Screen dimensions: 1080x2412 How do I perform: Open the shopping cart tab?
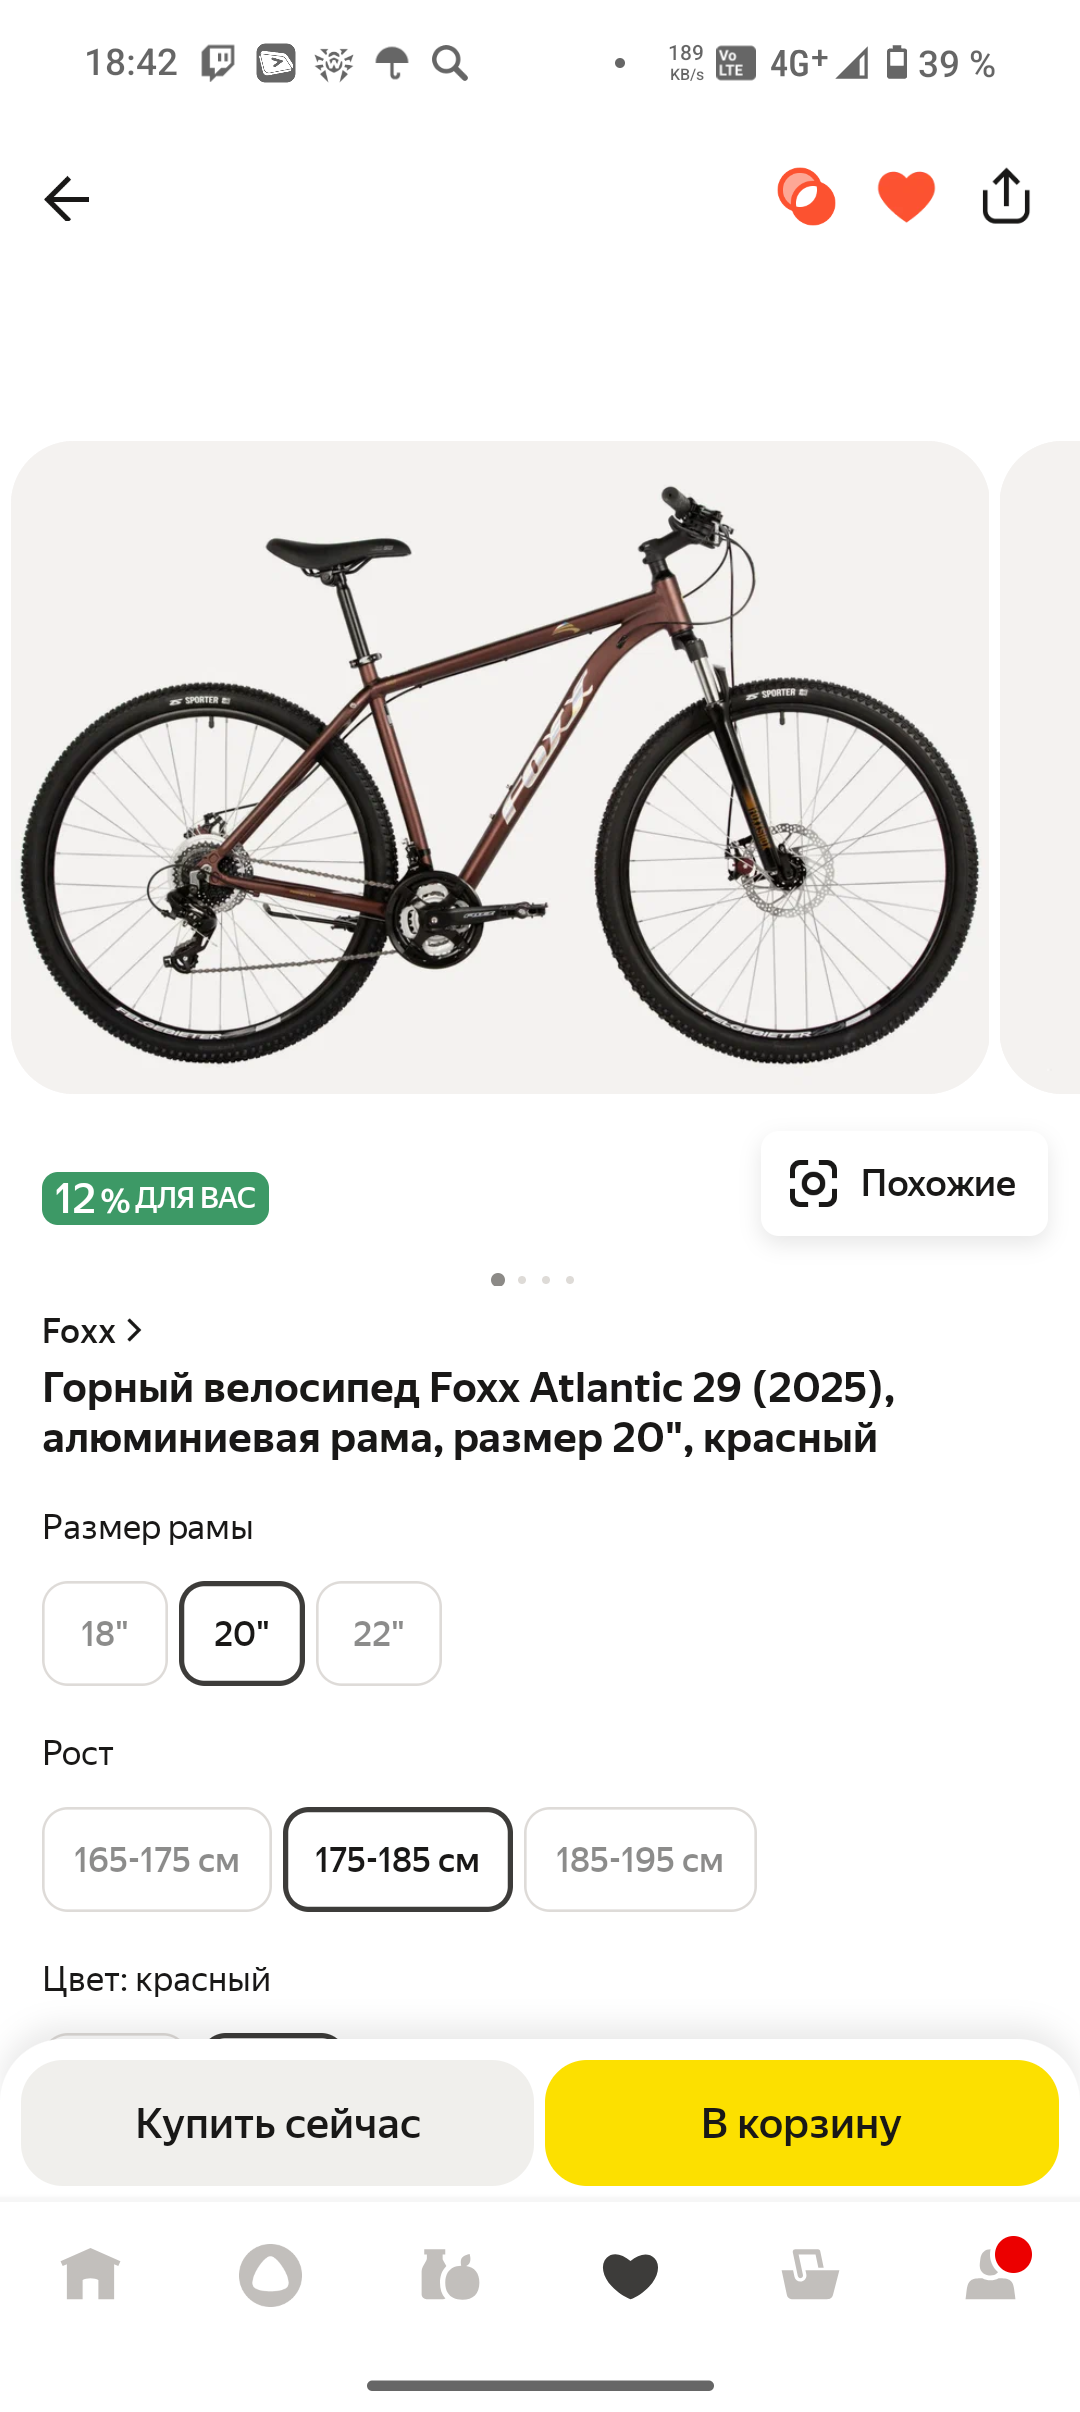(x=810, y=2275)
